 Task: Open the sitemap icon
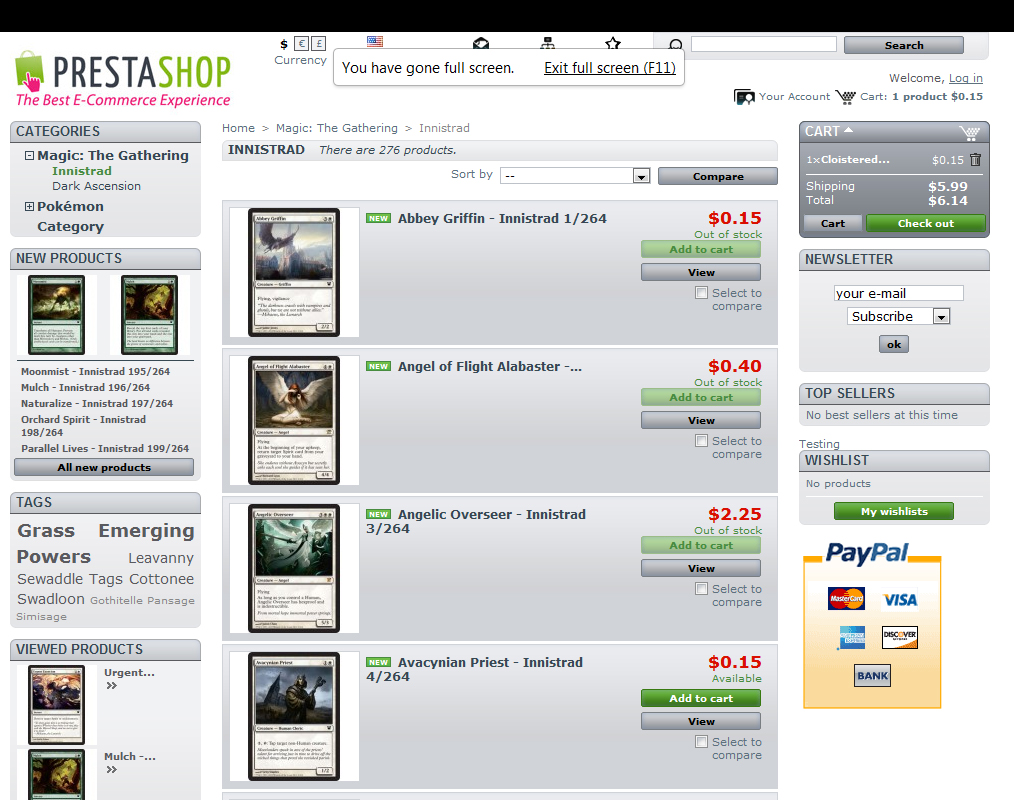548,43
